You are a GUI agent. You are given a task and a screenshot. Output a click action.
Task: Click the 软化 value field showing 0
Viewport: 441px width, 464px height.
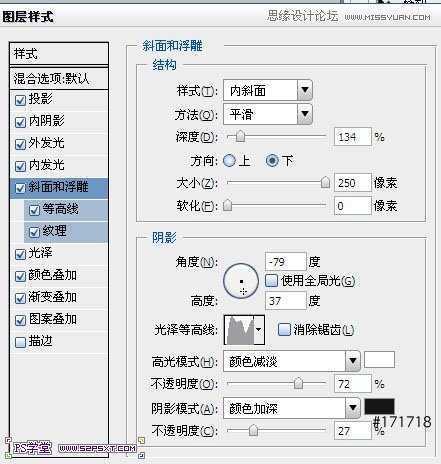(353, 206)
